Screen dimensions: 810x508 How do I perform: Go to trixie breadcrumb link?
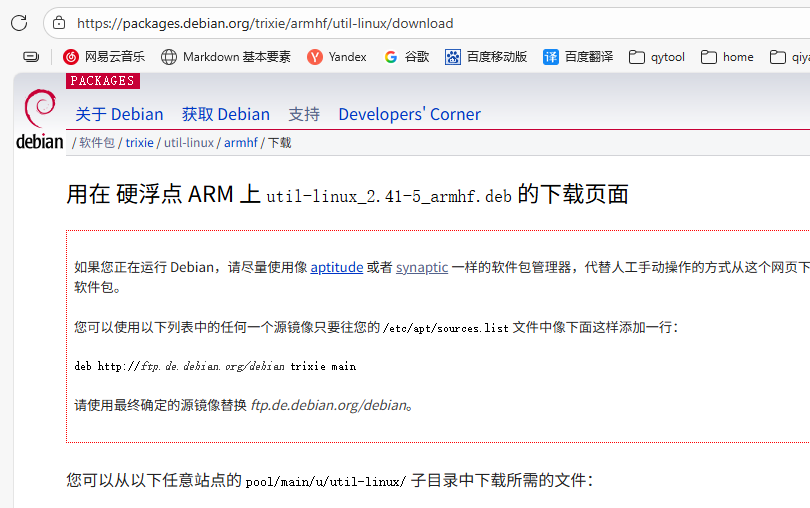pyautogui.click(x=139, y=143)
